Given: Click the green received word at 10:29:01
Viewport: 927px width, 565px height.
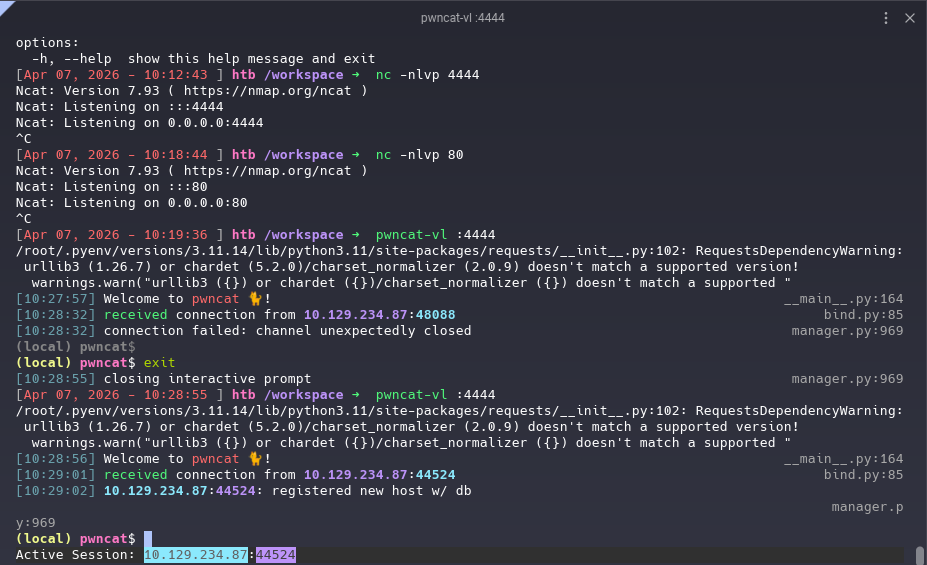Looking at the screenshot, I should tap(135, 475).
